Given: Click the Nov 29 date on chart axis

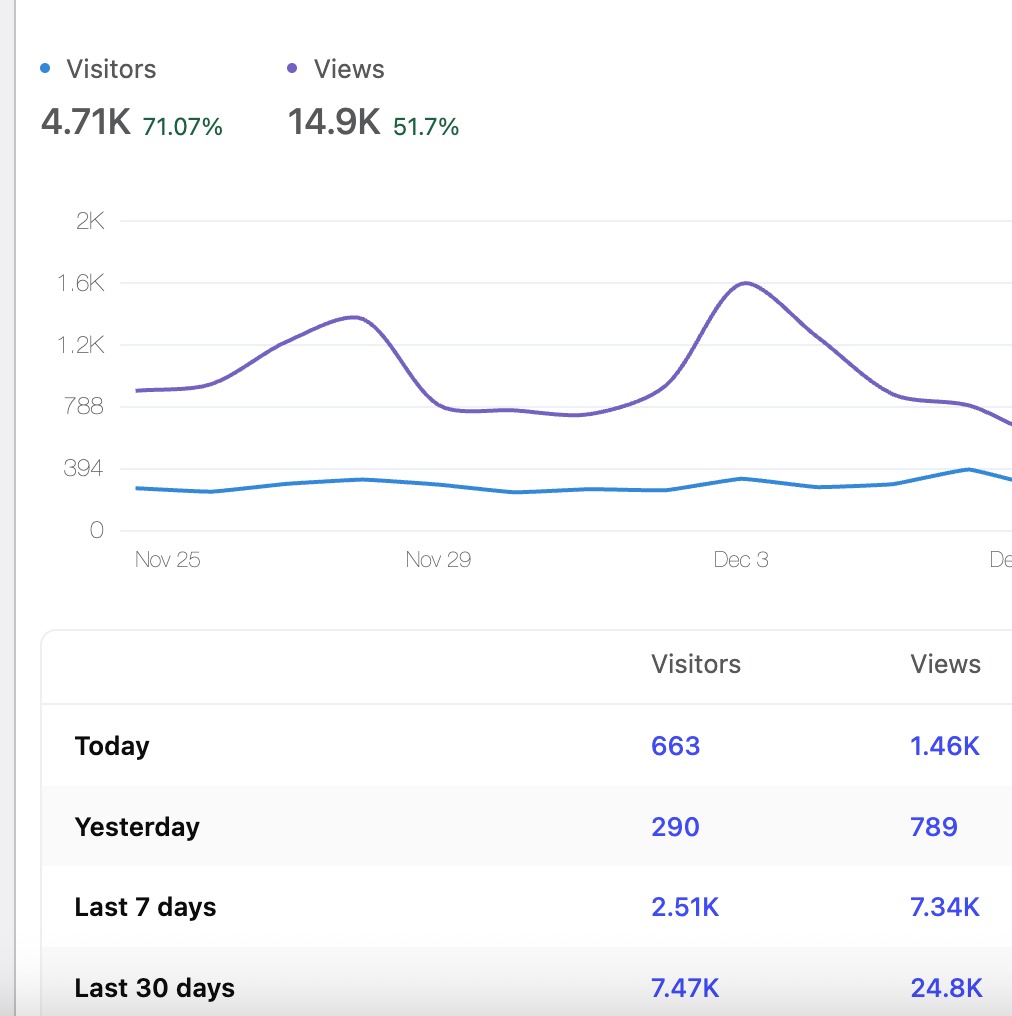Looking at the screenshot, I should click(x=438, y=560).
